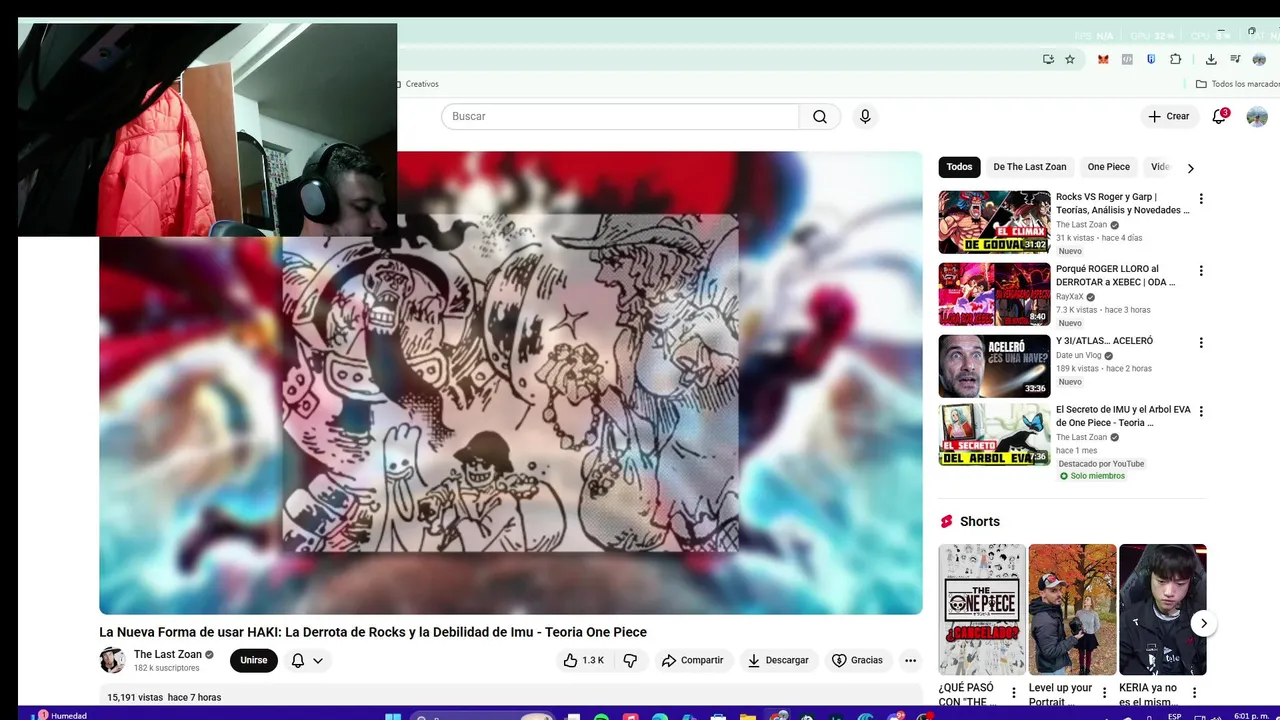Open the KERIA ya no es el mismo short
Viewport: 1280px width, 720px height.
click(1163, 610)
